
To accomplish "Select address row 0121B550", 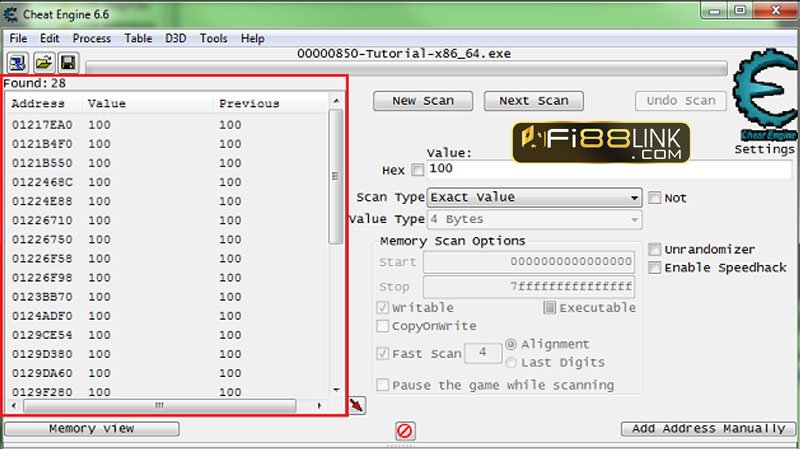I will (x=167, y=163).
